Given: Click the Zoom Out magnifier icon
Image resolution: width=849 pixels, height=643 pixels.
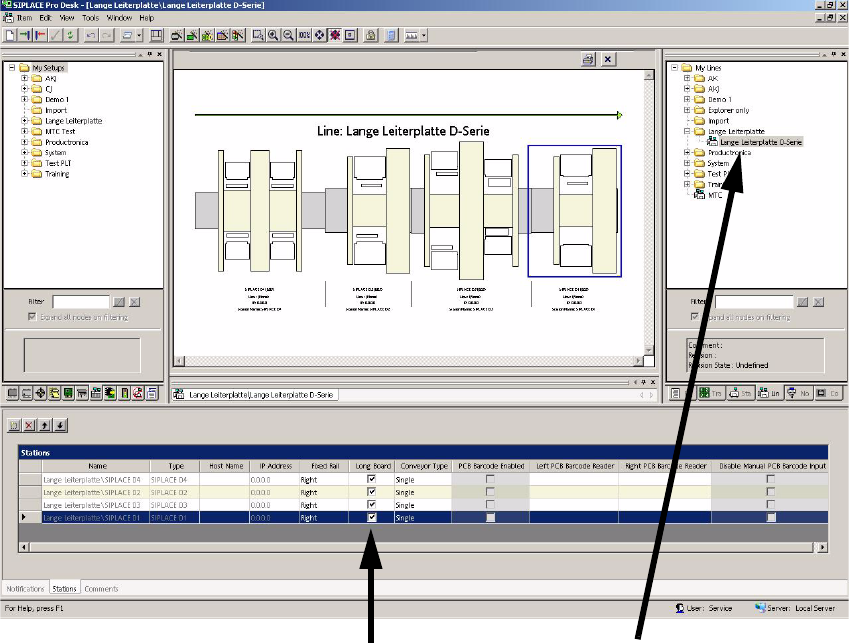Looking at the screenshot, I should tap(289, 36).
